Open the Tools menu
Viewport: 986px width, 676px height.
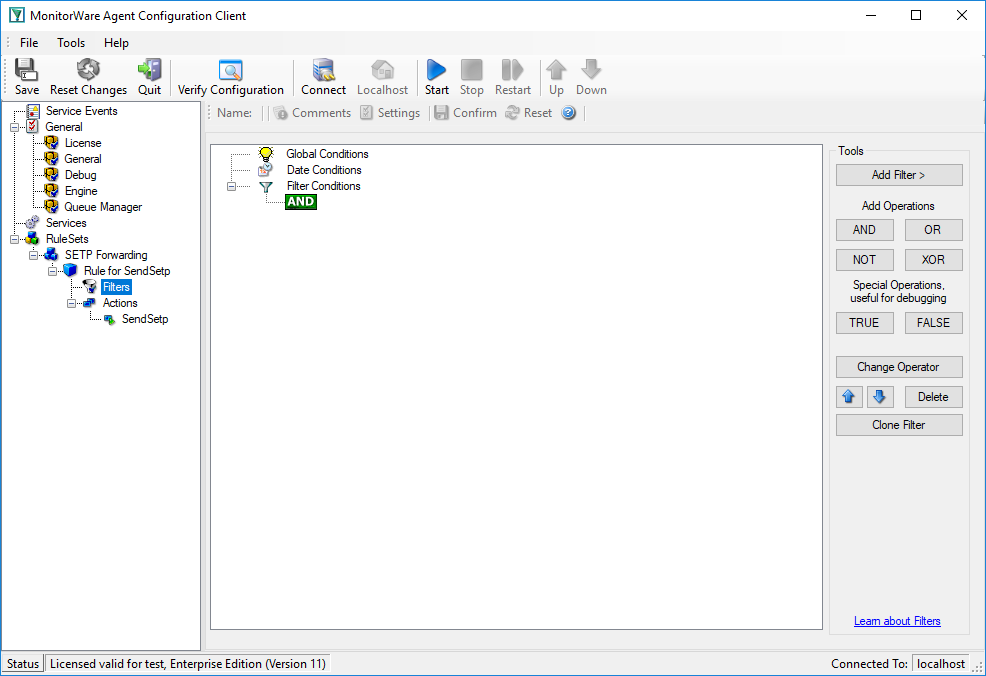(71, 43)
